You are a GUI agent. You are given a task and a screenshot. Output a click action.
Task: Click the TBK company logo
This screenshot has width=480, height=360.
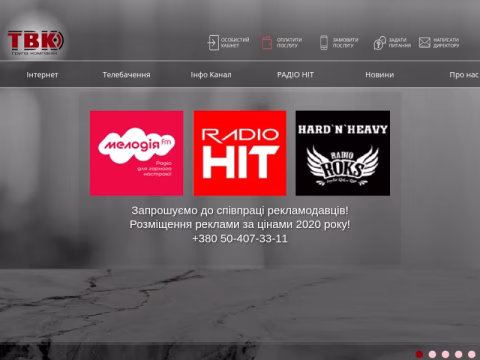[x=36, y=42]
